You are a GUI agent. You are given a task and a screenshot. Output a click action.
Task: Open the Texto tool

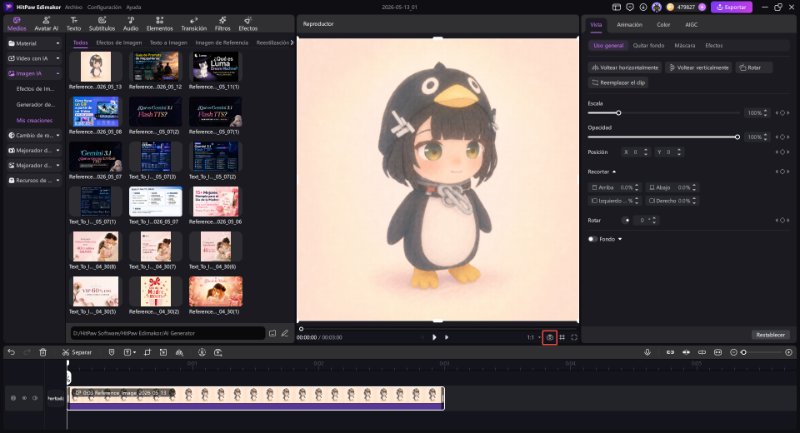pos(74,24)
